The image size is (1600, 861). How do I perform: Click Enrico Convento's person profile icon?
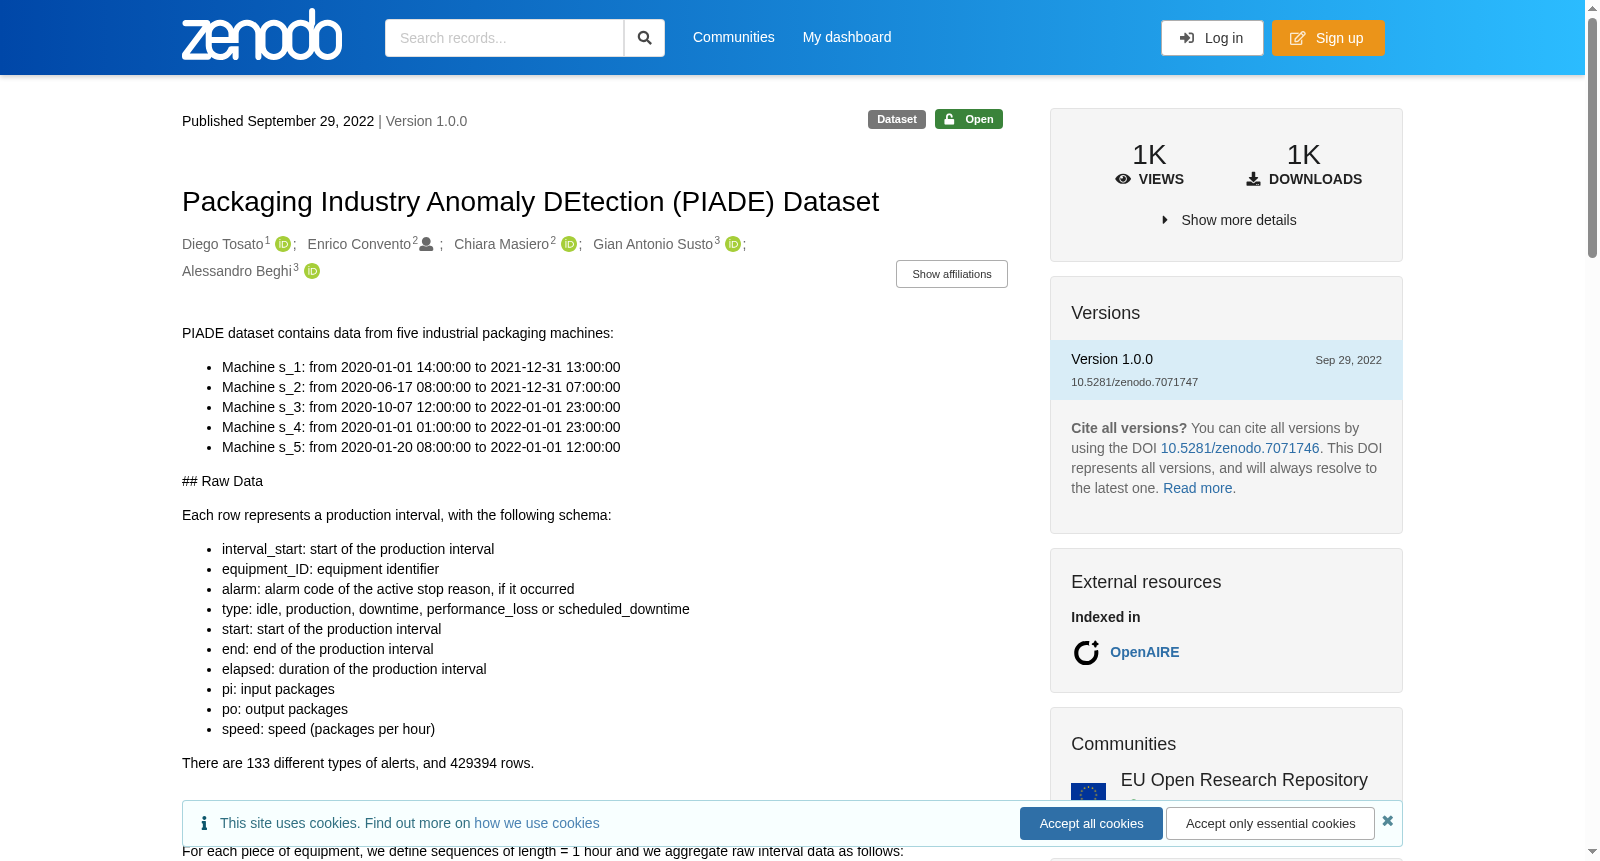(x=426, y=244)
